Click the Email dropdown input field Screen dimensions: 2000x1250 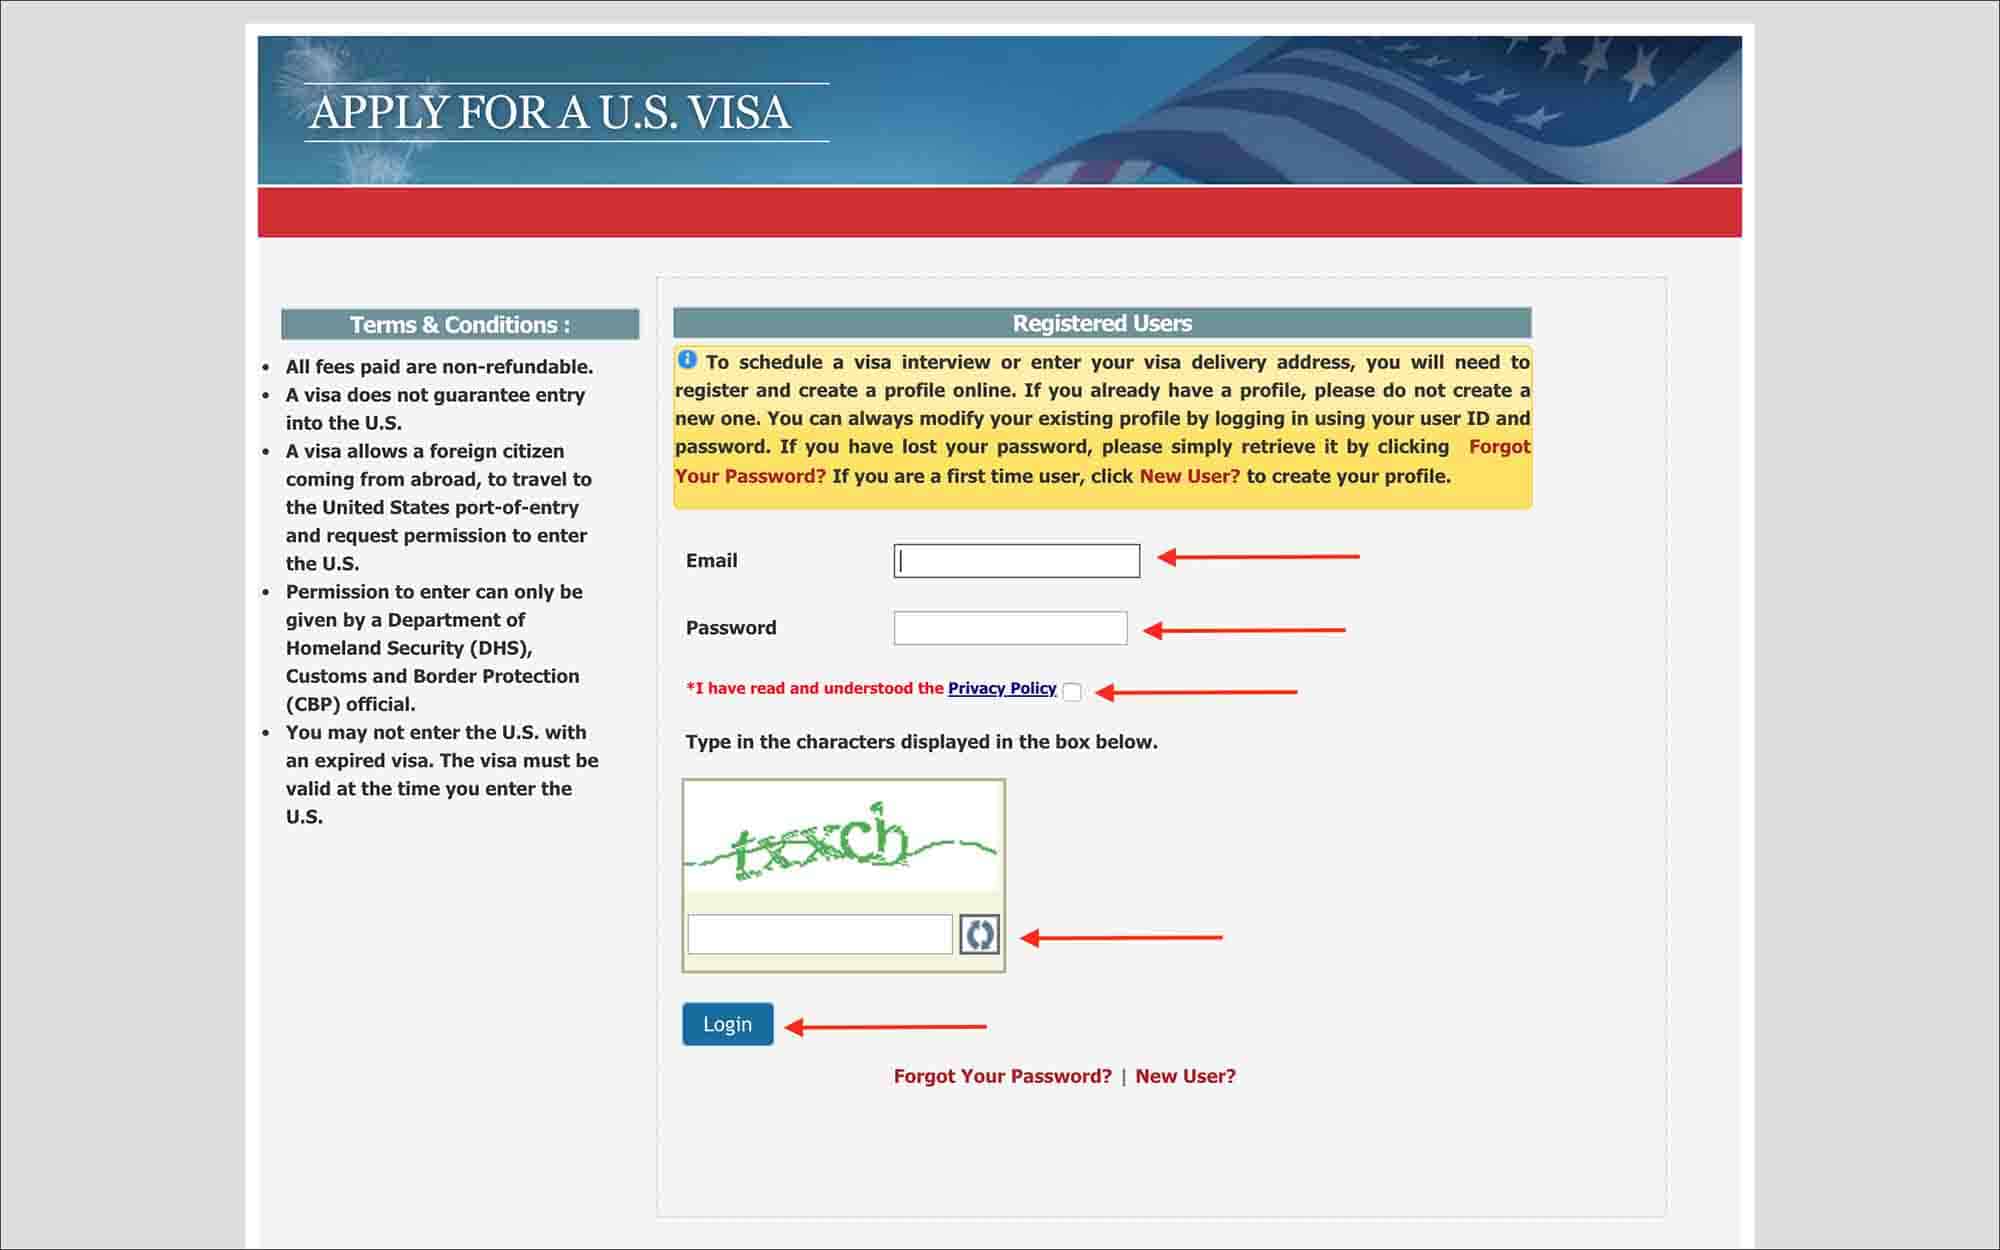coord(1017,560)
